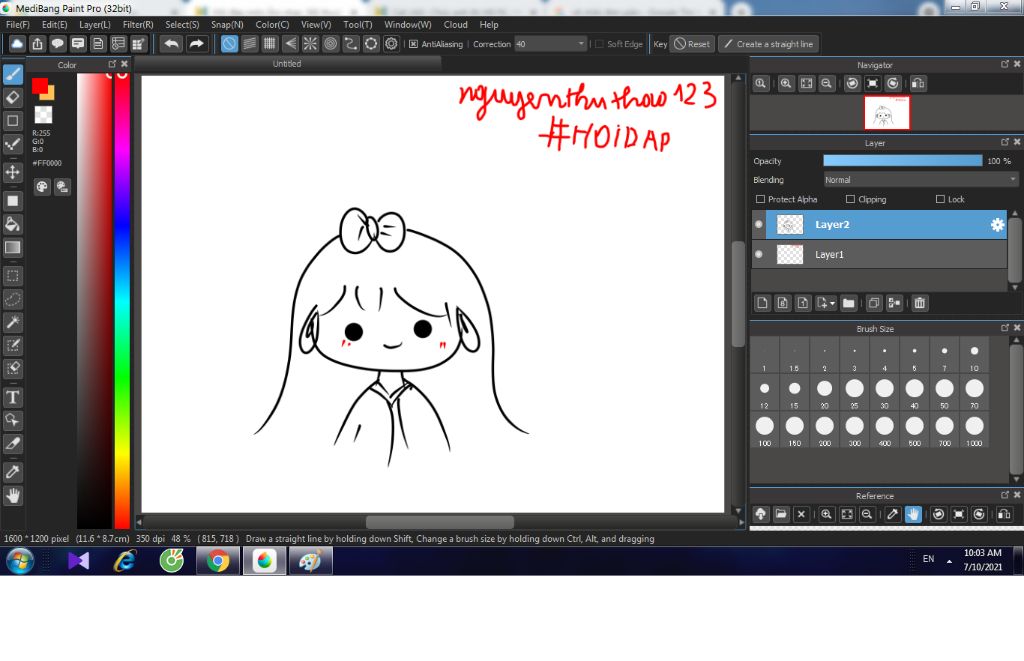Select the Bucket fill tool
Image resolution: width=1024 pixels, height=661 pixels.
tap(13, 224)
